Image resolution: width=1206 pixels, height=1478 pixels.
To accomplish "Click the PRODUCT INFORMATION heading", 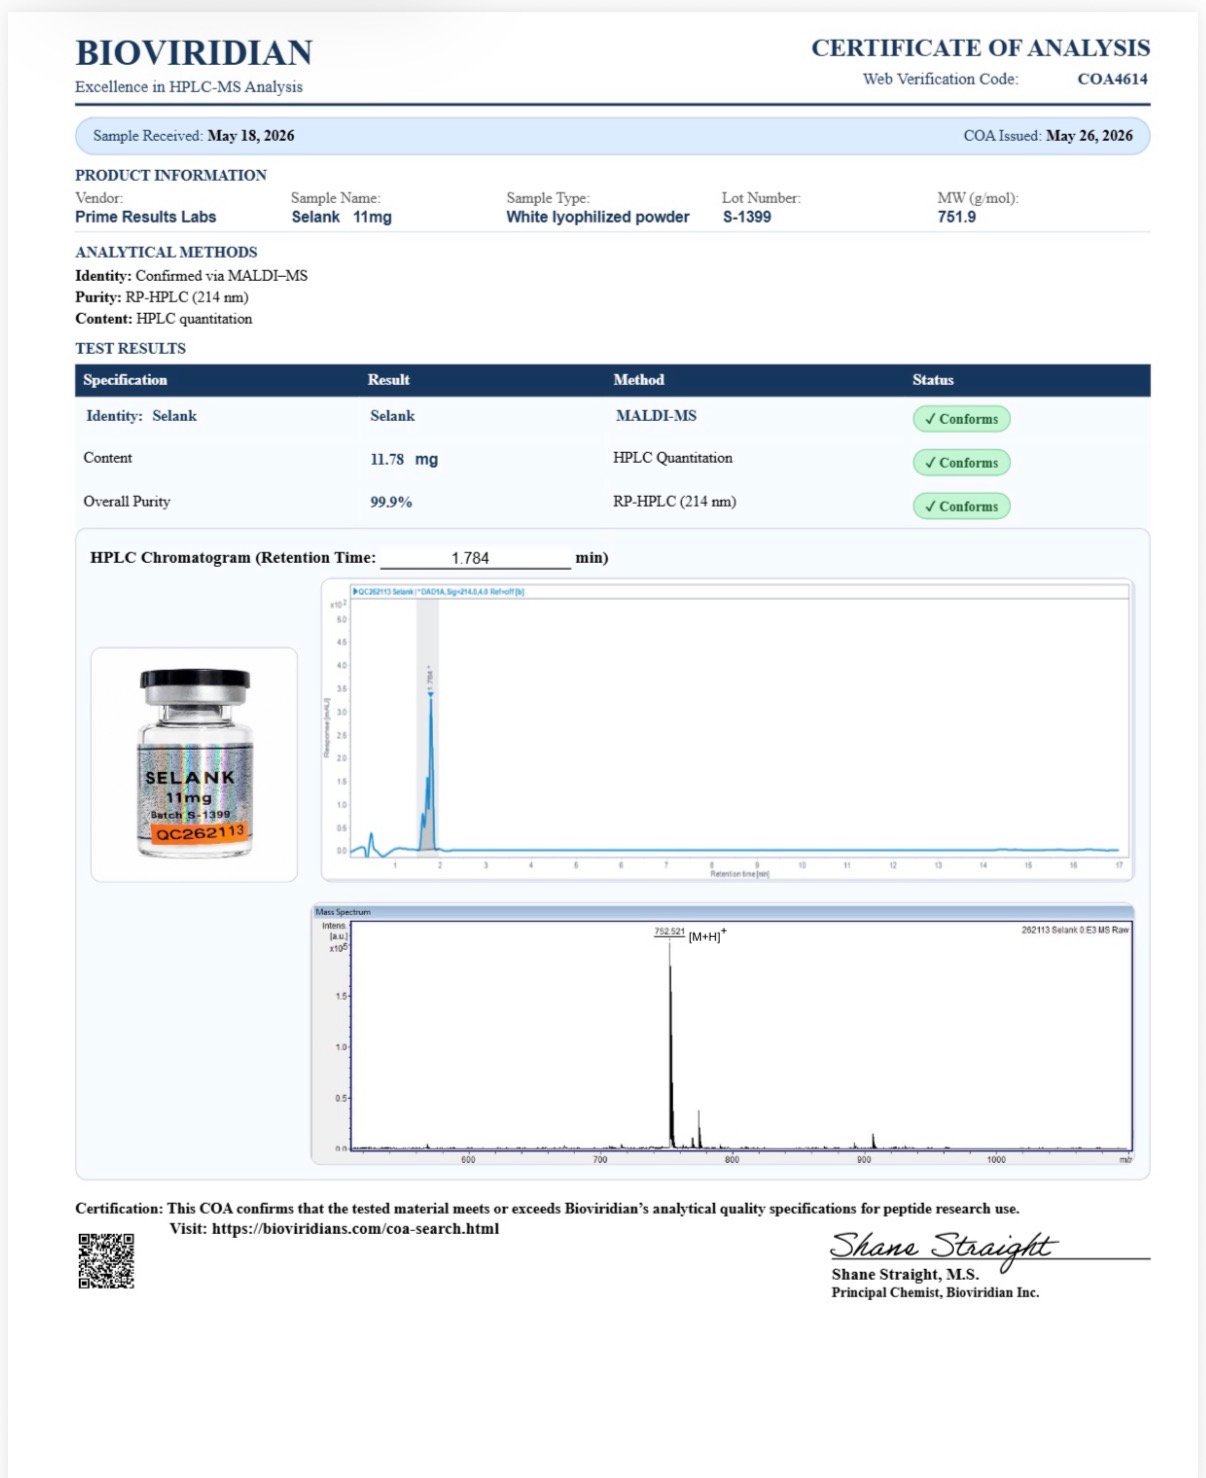I will [x=171, y=175].
